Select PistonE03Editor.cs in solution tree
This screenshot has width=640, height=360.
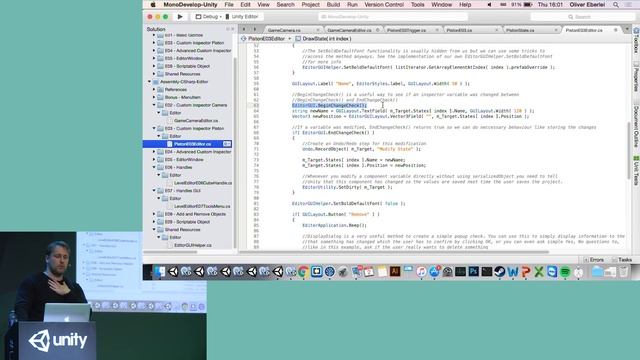tap(192, 144)
